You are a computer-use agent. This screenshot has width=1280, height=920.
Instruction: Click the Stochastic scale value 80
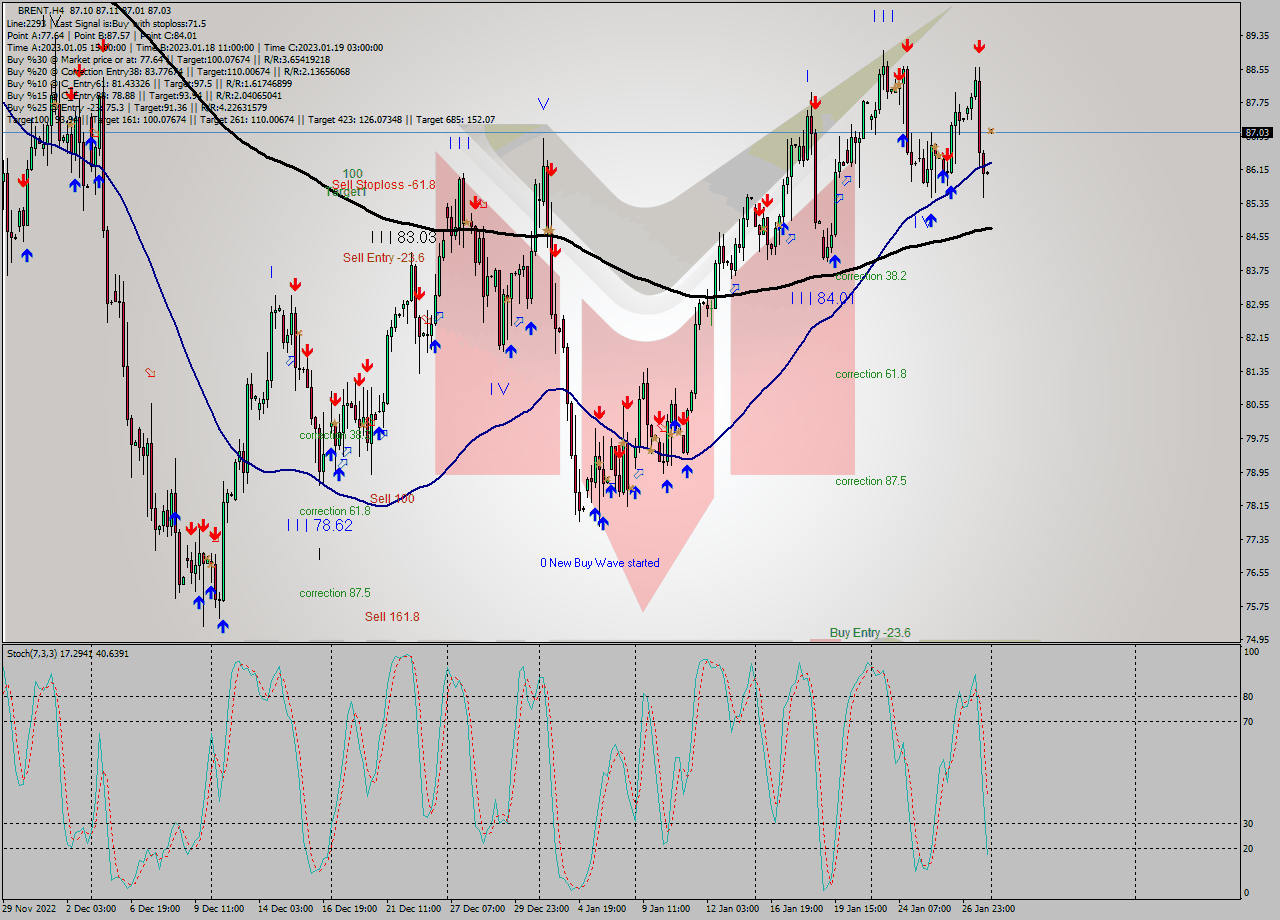coord(1249,697)
